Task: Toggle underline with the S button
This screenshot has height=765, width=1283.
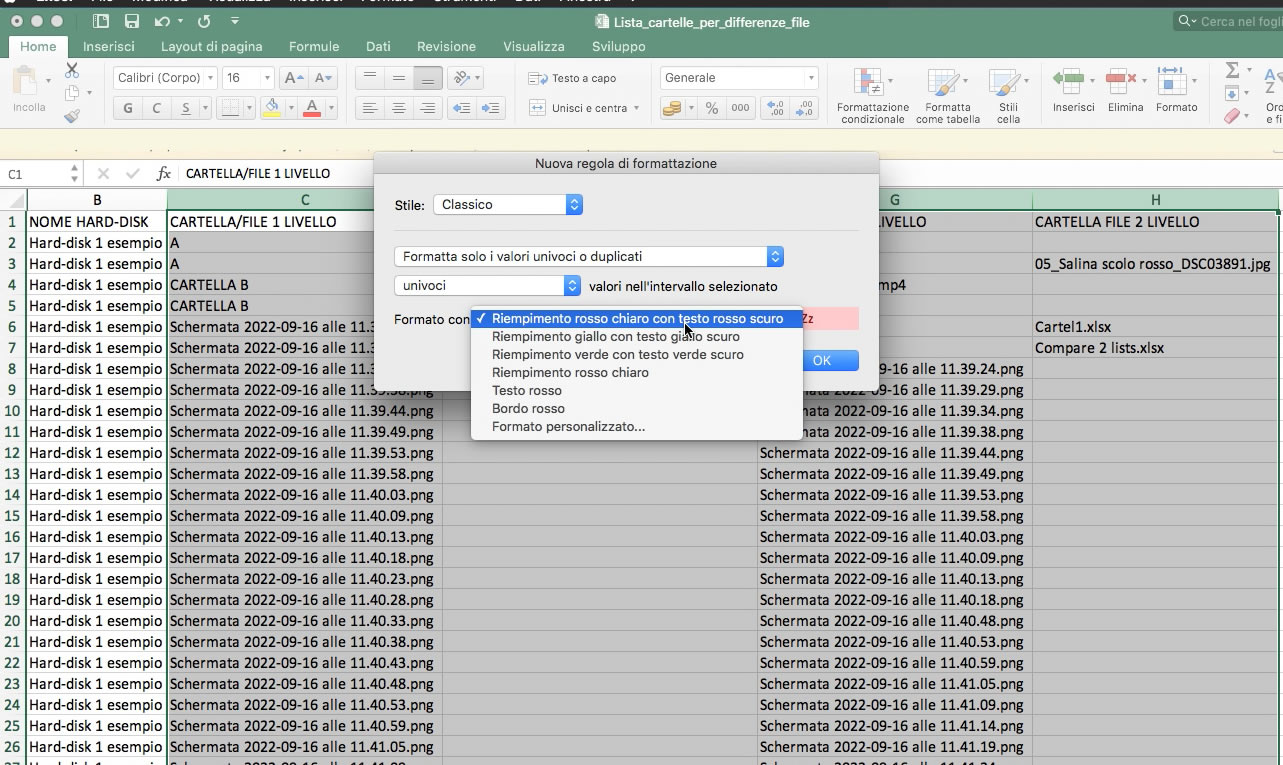Action: pos(186,108)
